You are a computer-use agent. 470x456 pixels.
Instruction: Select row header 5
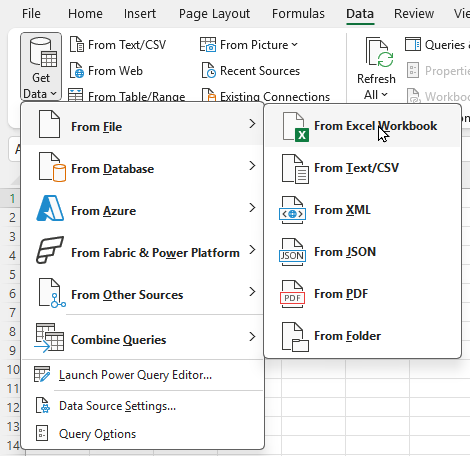click(x=12, y=275)
